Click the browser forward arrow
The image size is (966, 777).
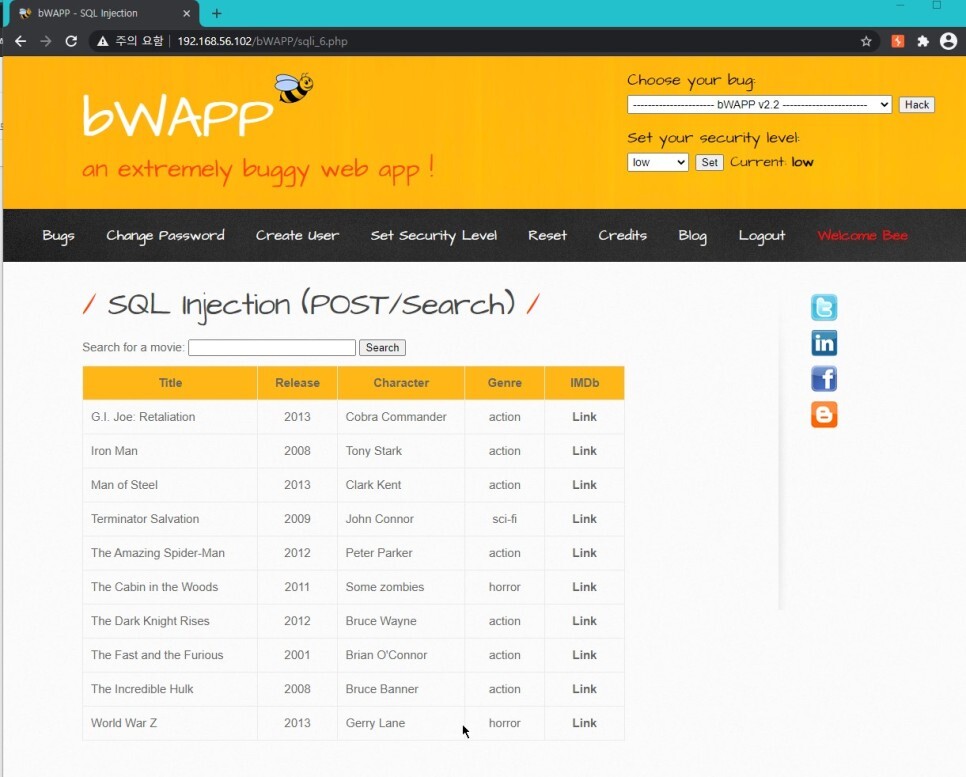(46, 41)
